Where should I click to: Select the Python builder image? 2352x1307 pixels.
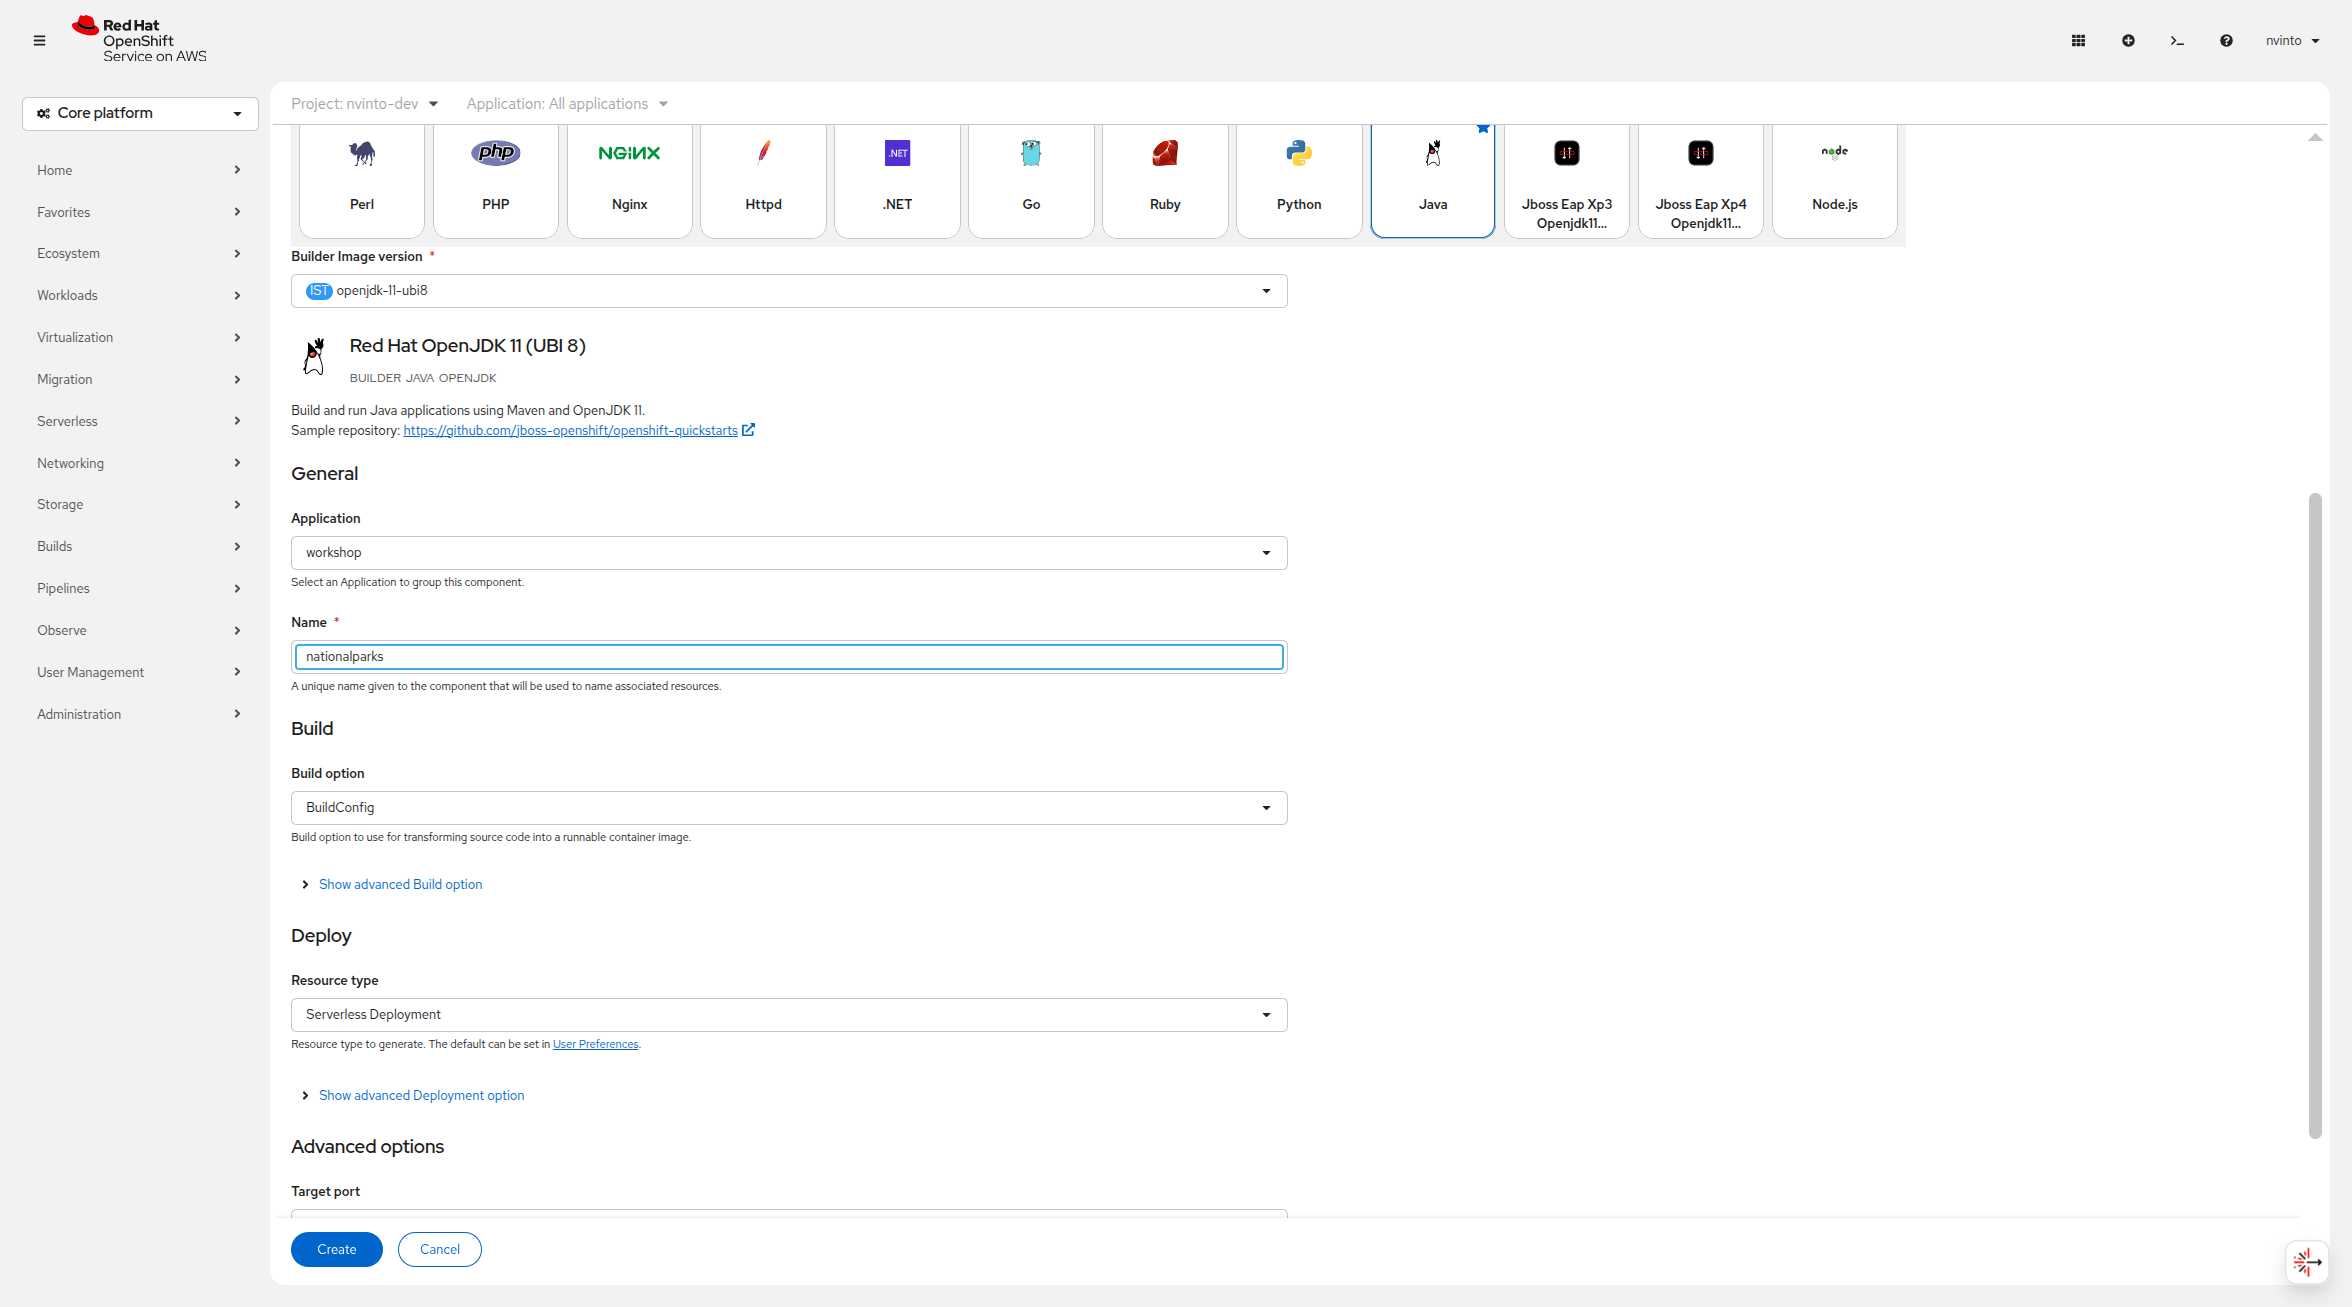tap(1299, 181)
